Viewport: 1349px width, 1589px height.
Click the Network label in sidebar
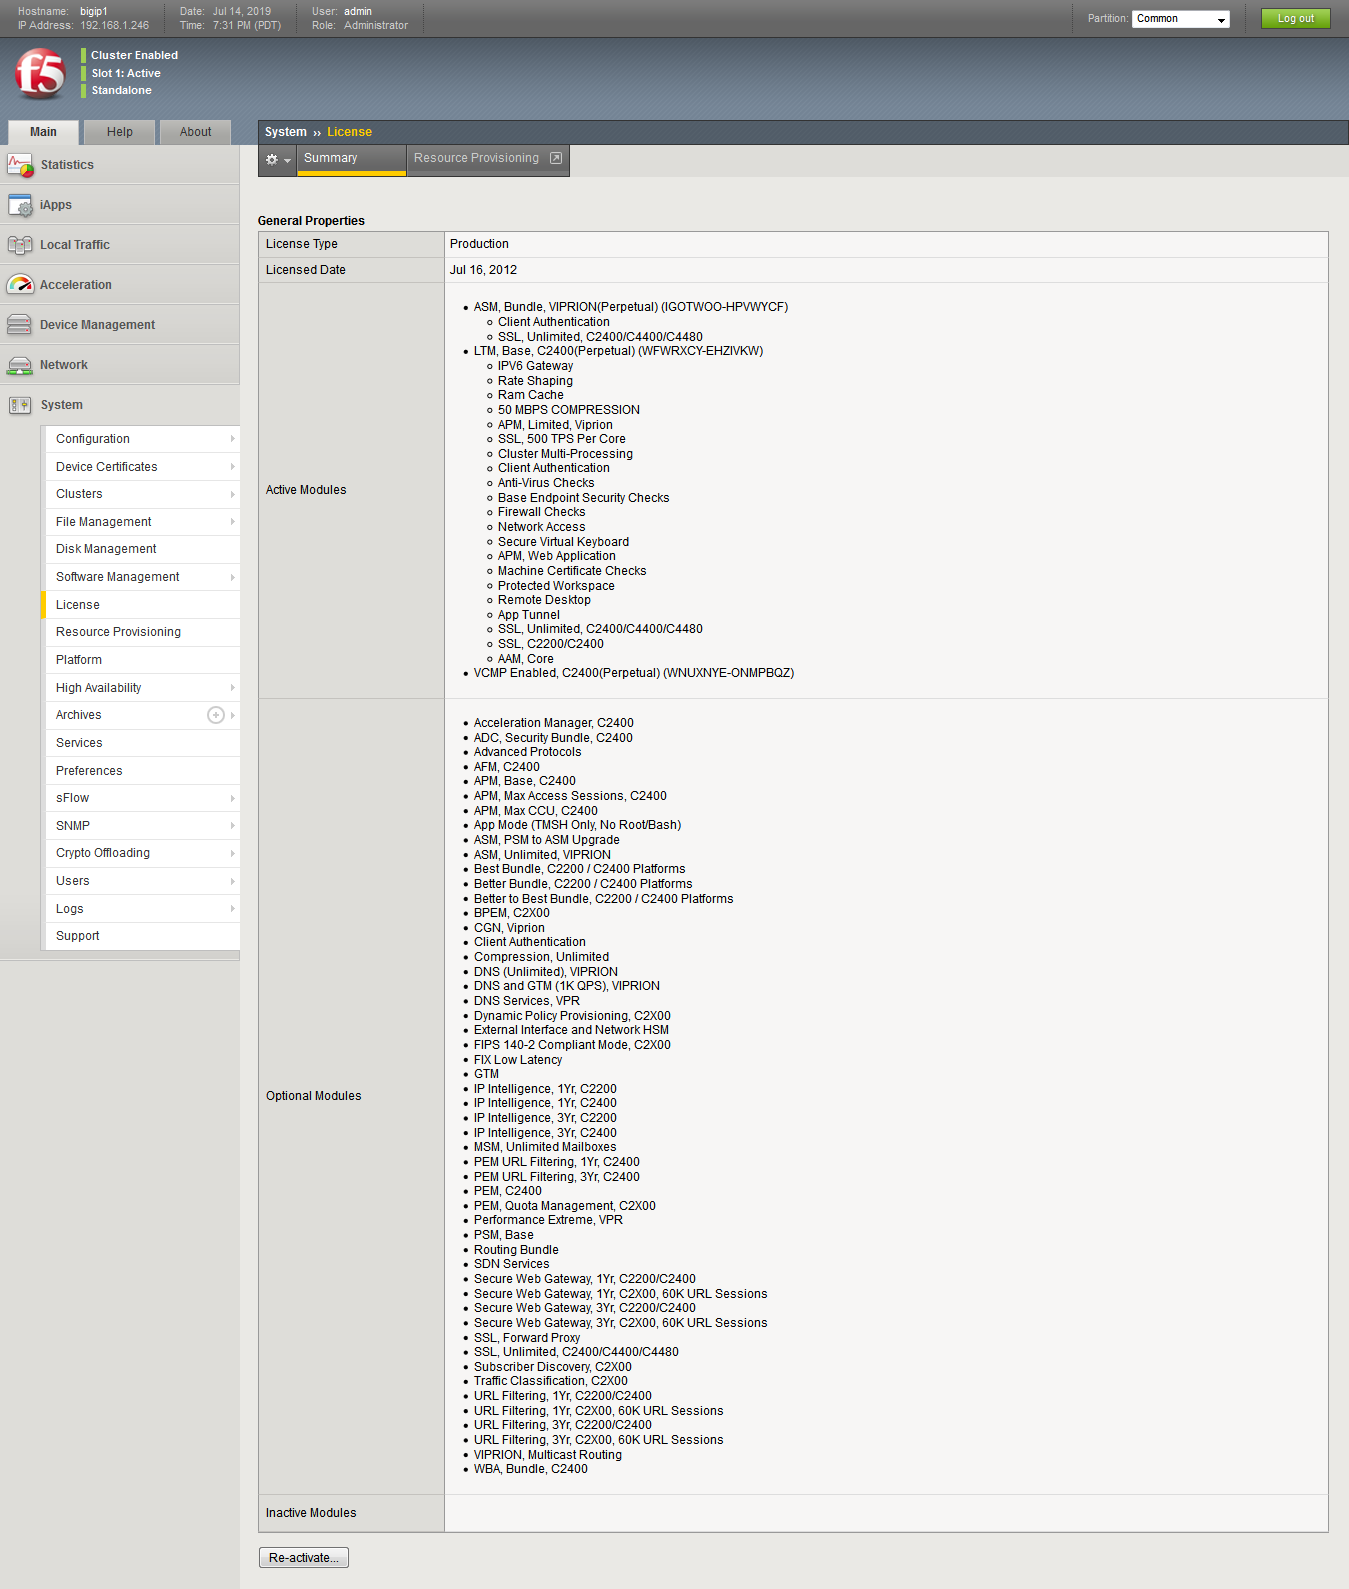tap(64, 365)
